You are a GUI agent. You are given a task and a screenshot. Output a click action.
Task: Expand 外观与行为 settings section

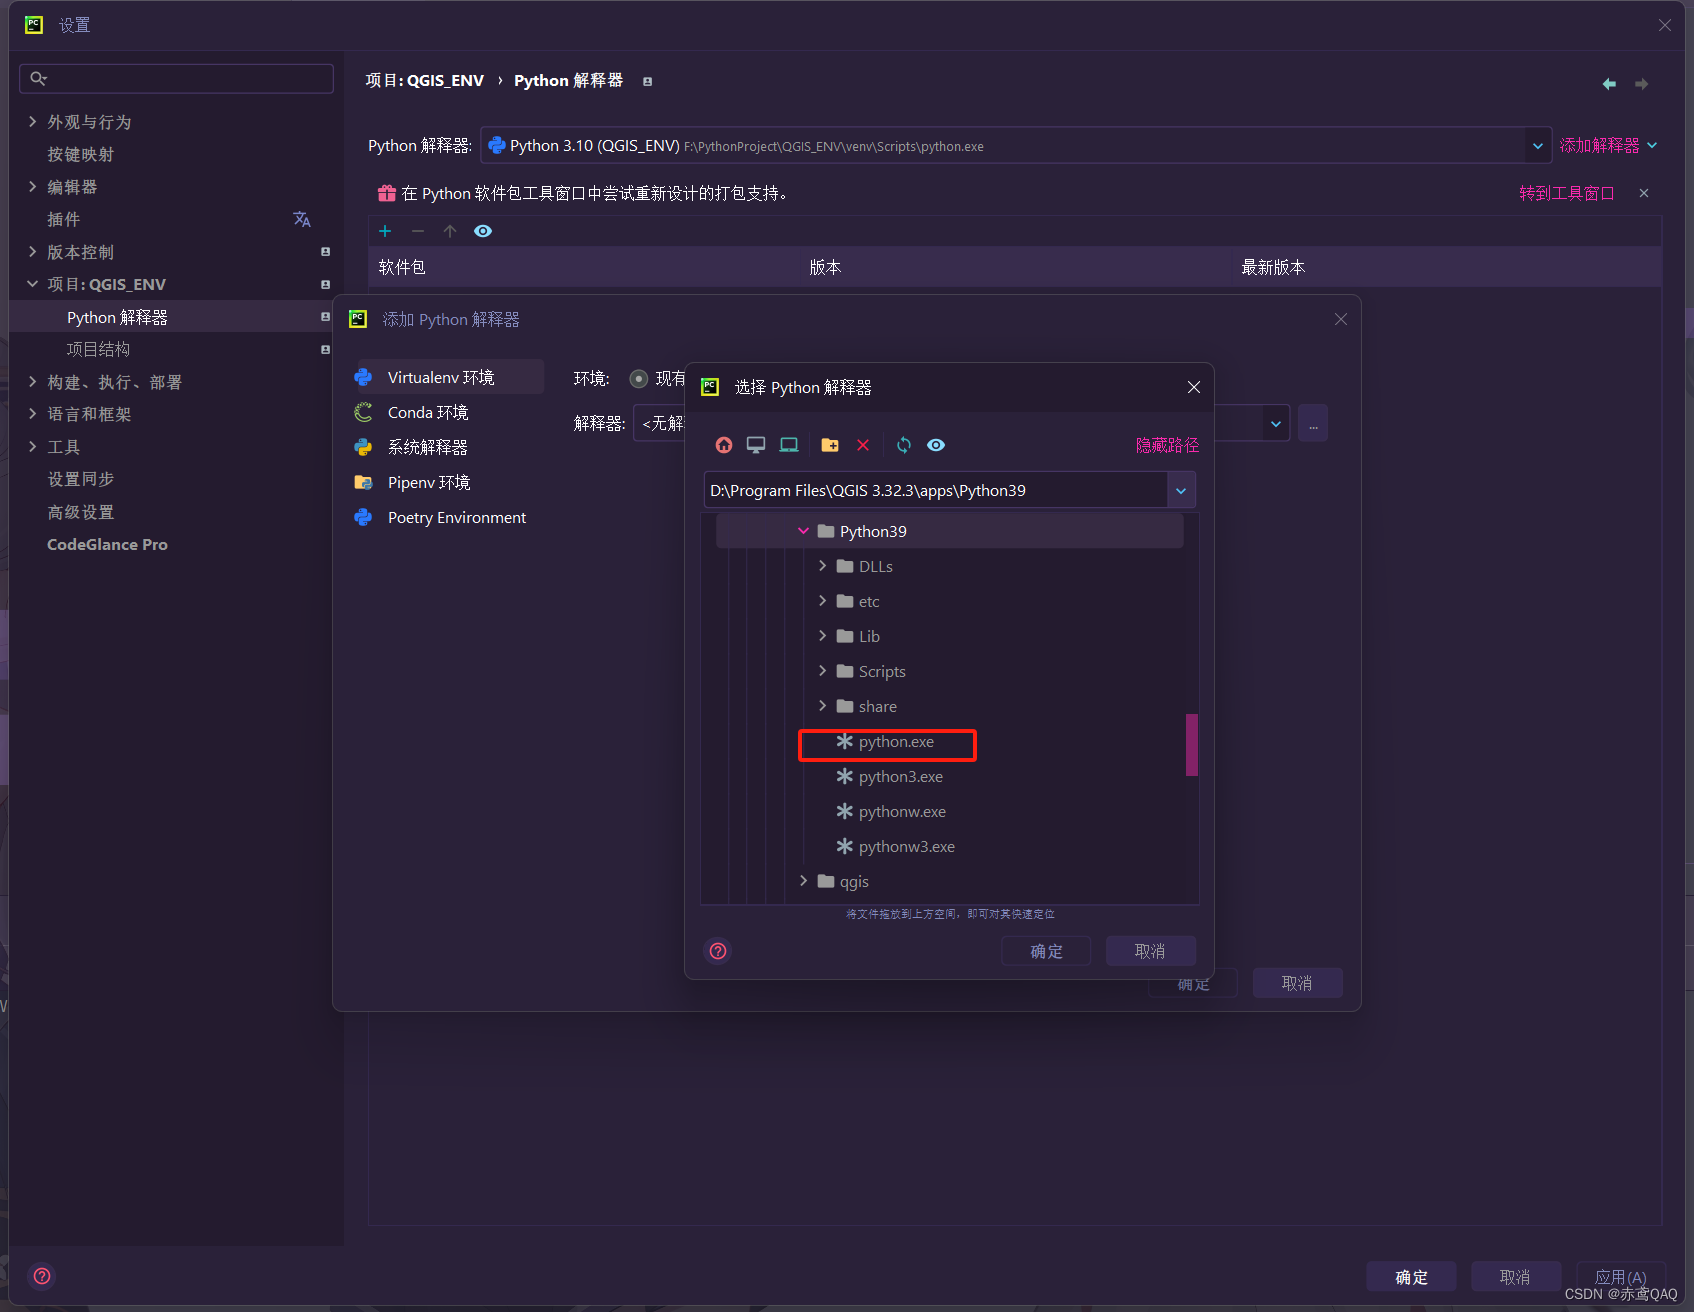pos(32,122)
